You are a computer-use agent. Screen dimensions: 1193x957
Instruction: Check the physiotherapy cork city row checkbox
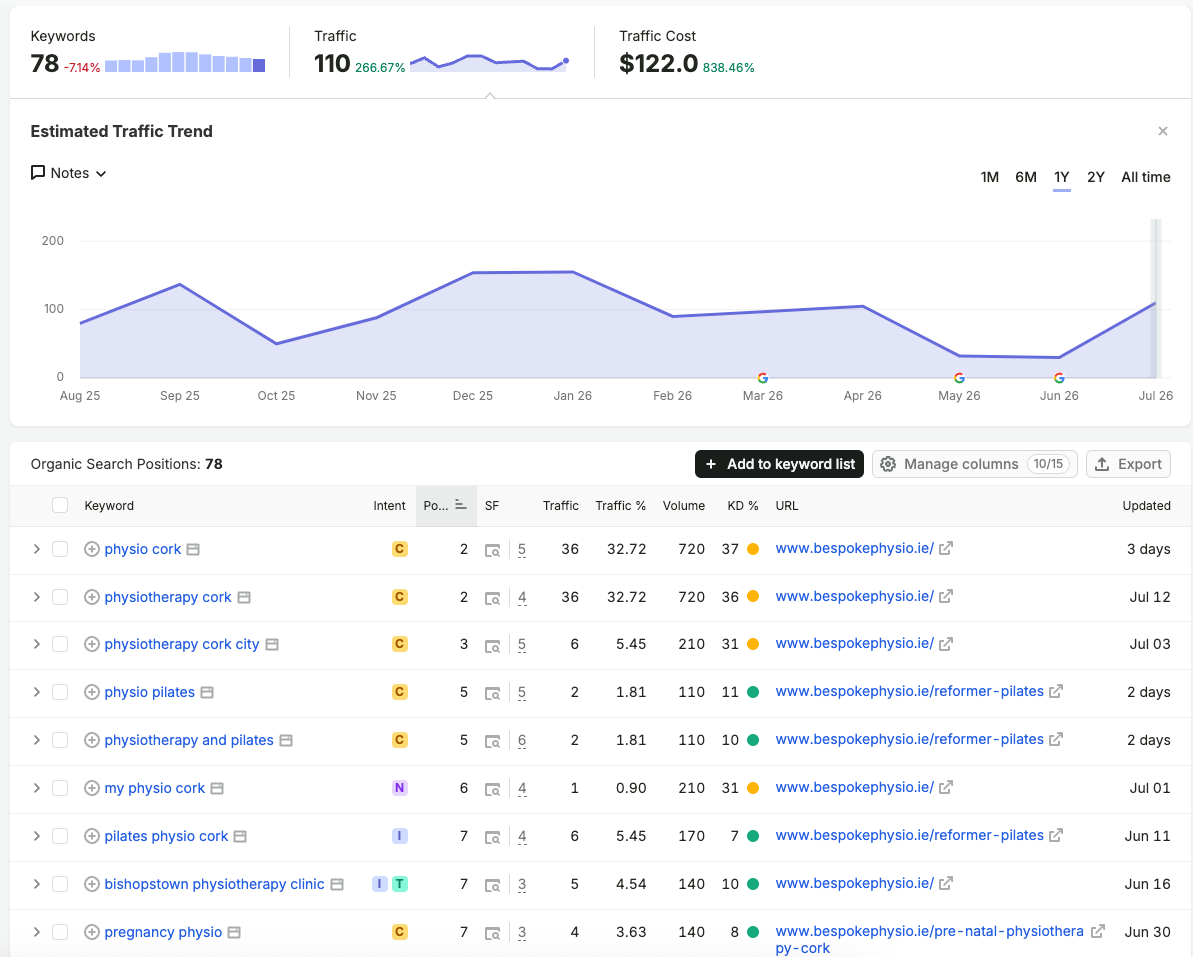coord(60,644)
